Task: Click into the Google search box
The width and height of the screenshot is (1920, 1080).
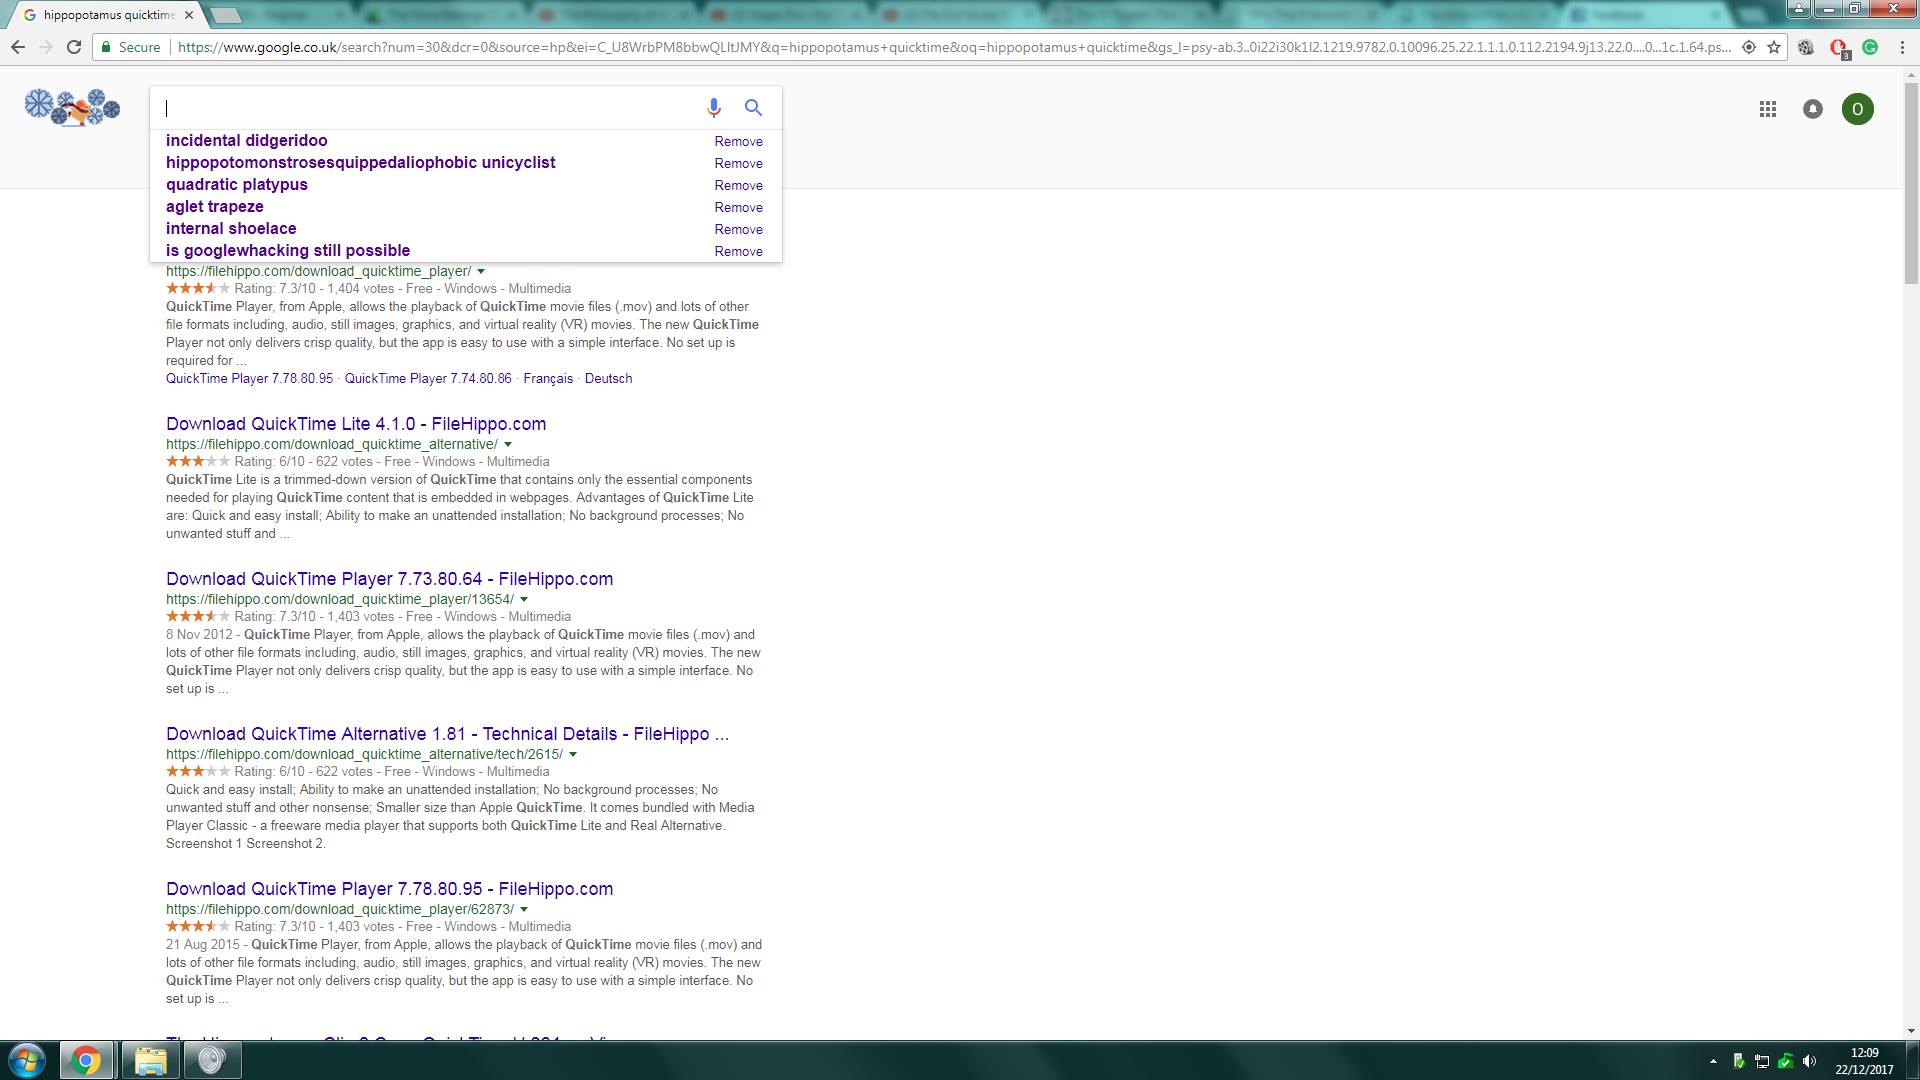Action: pos(430,108)
